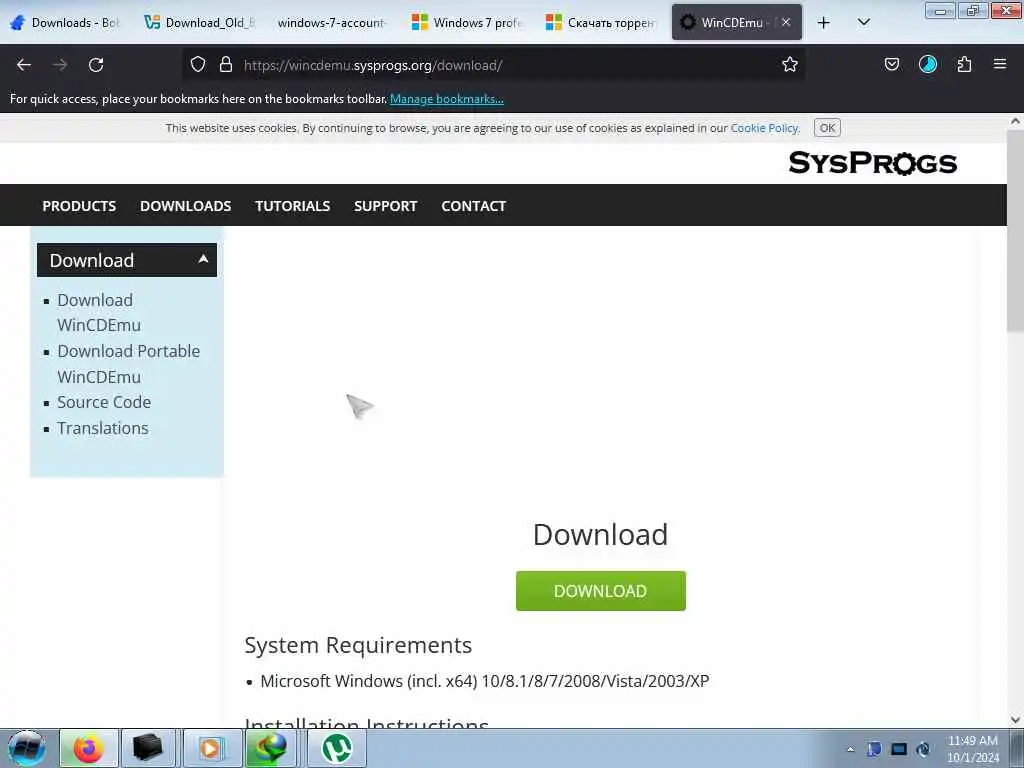This screenshot has width=1024, height=768.
Task: Open the taskbar clock and date
Action: tap(973, 749)
